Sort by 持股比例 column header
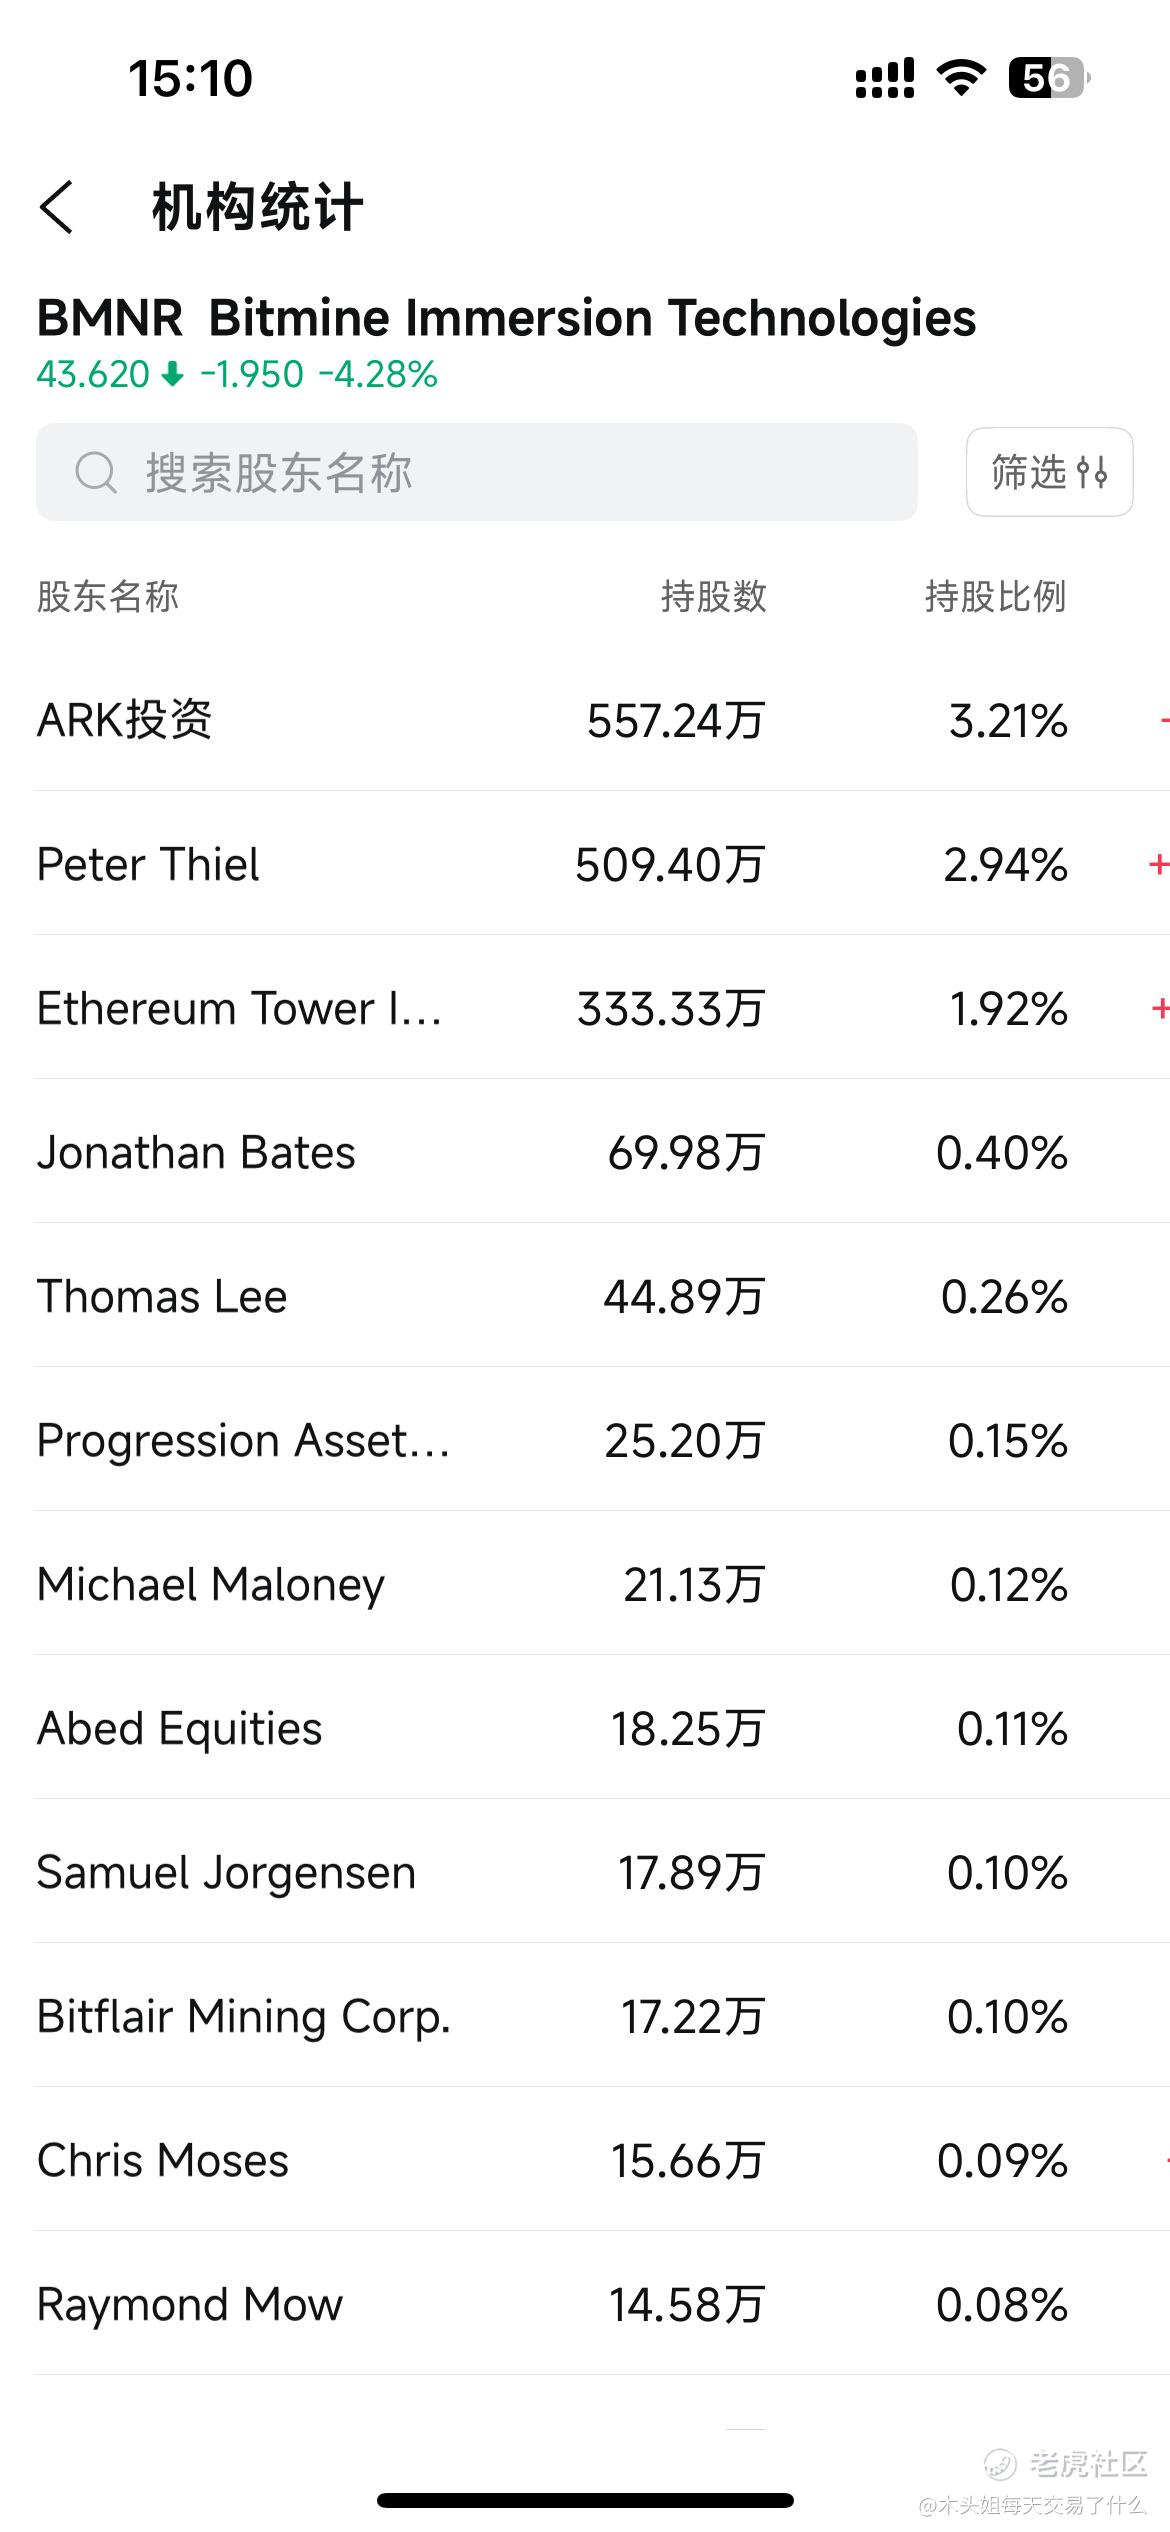 pos(995,597)
